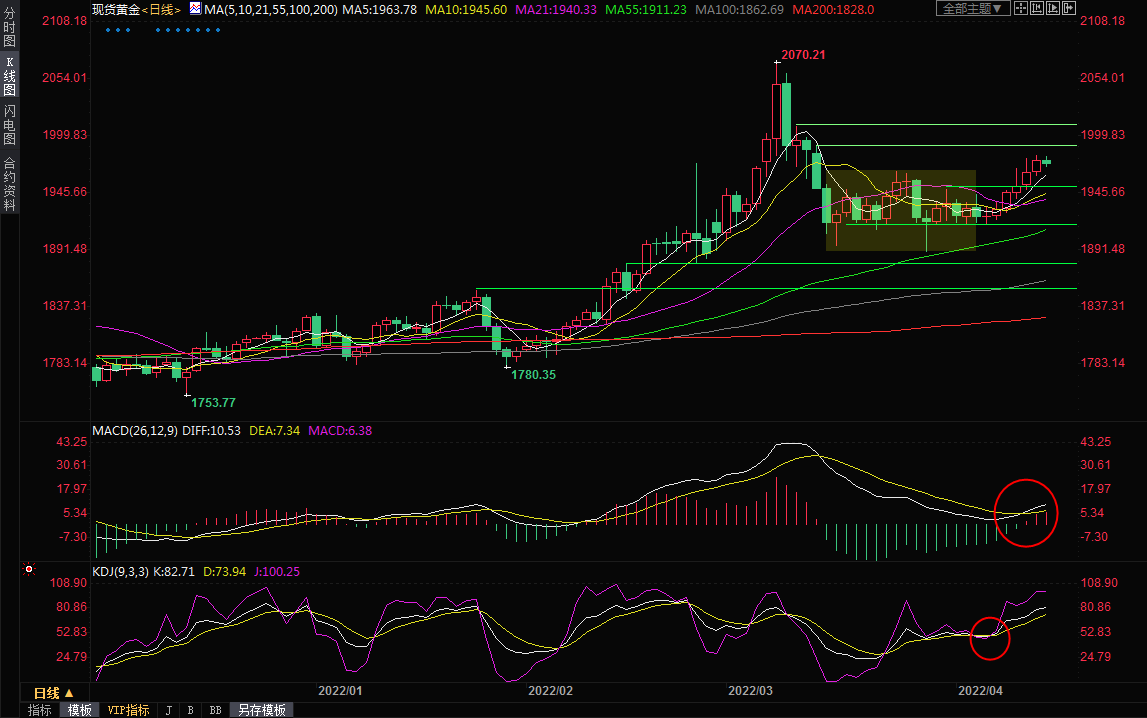Open the <日线> period dropdown beside 现货黄金

pyautogui.click(x=162, y=9)
